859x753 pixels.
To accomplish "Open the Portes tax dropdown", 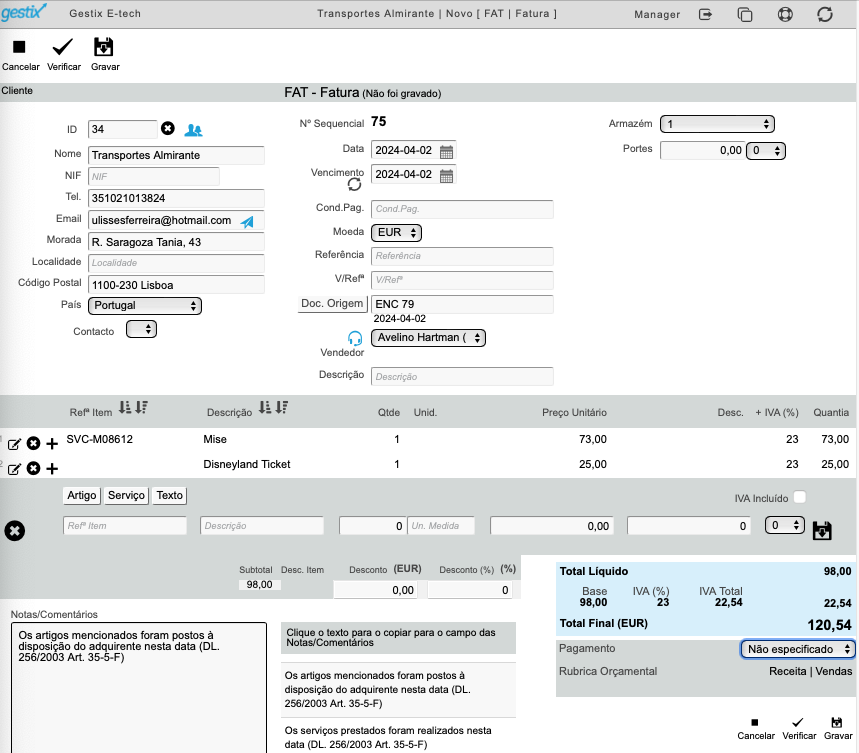I will [x=766, y=151].
